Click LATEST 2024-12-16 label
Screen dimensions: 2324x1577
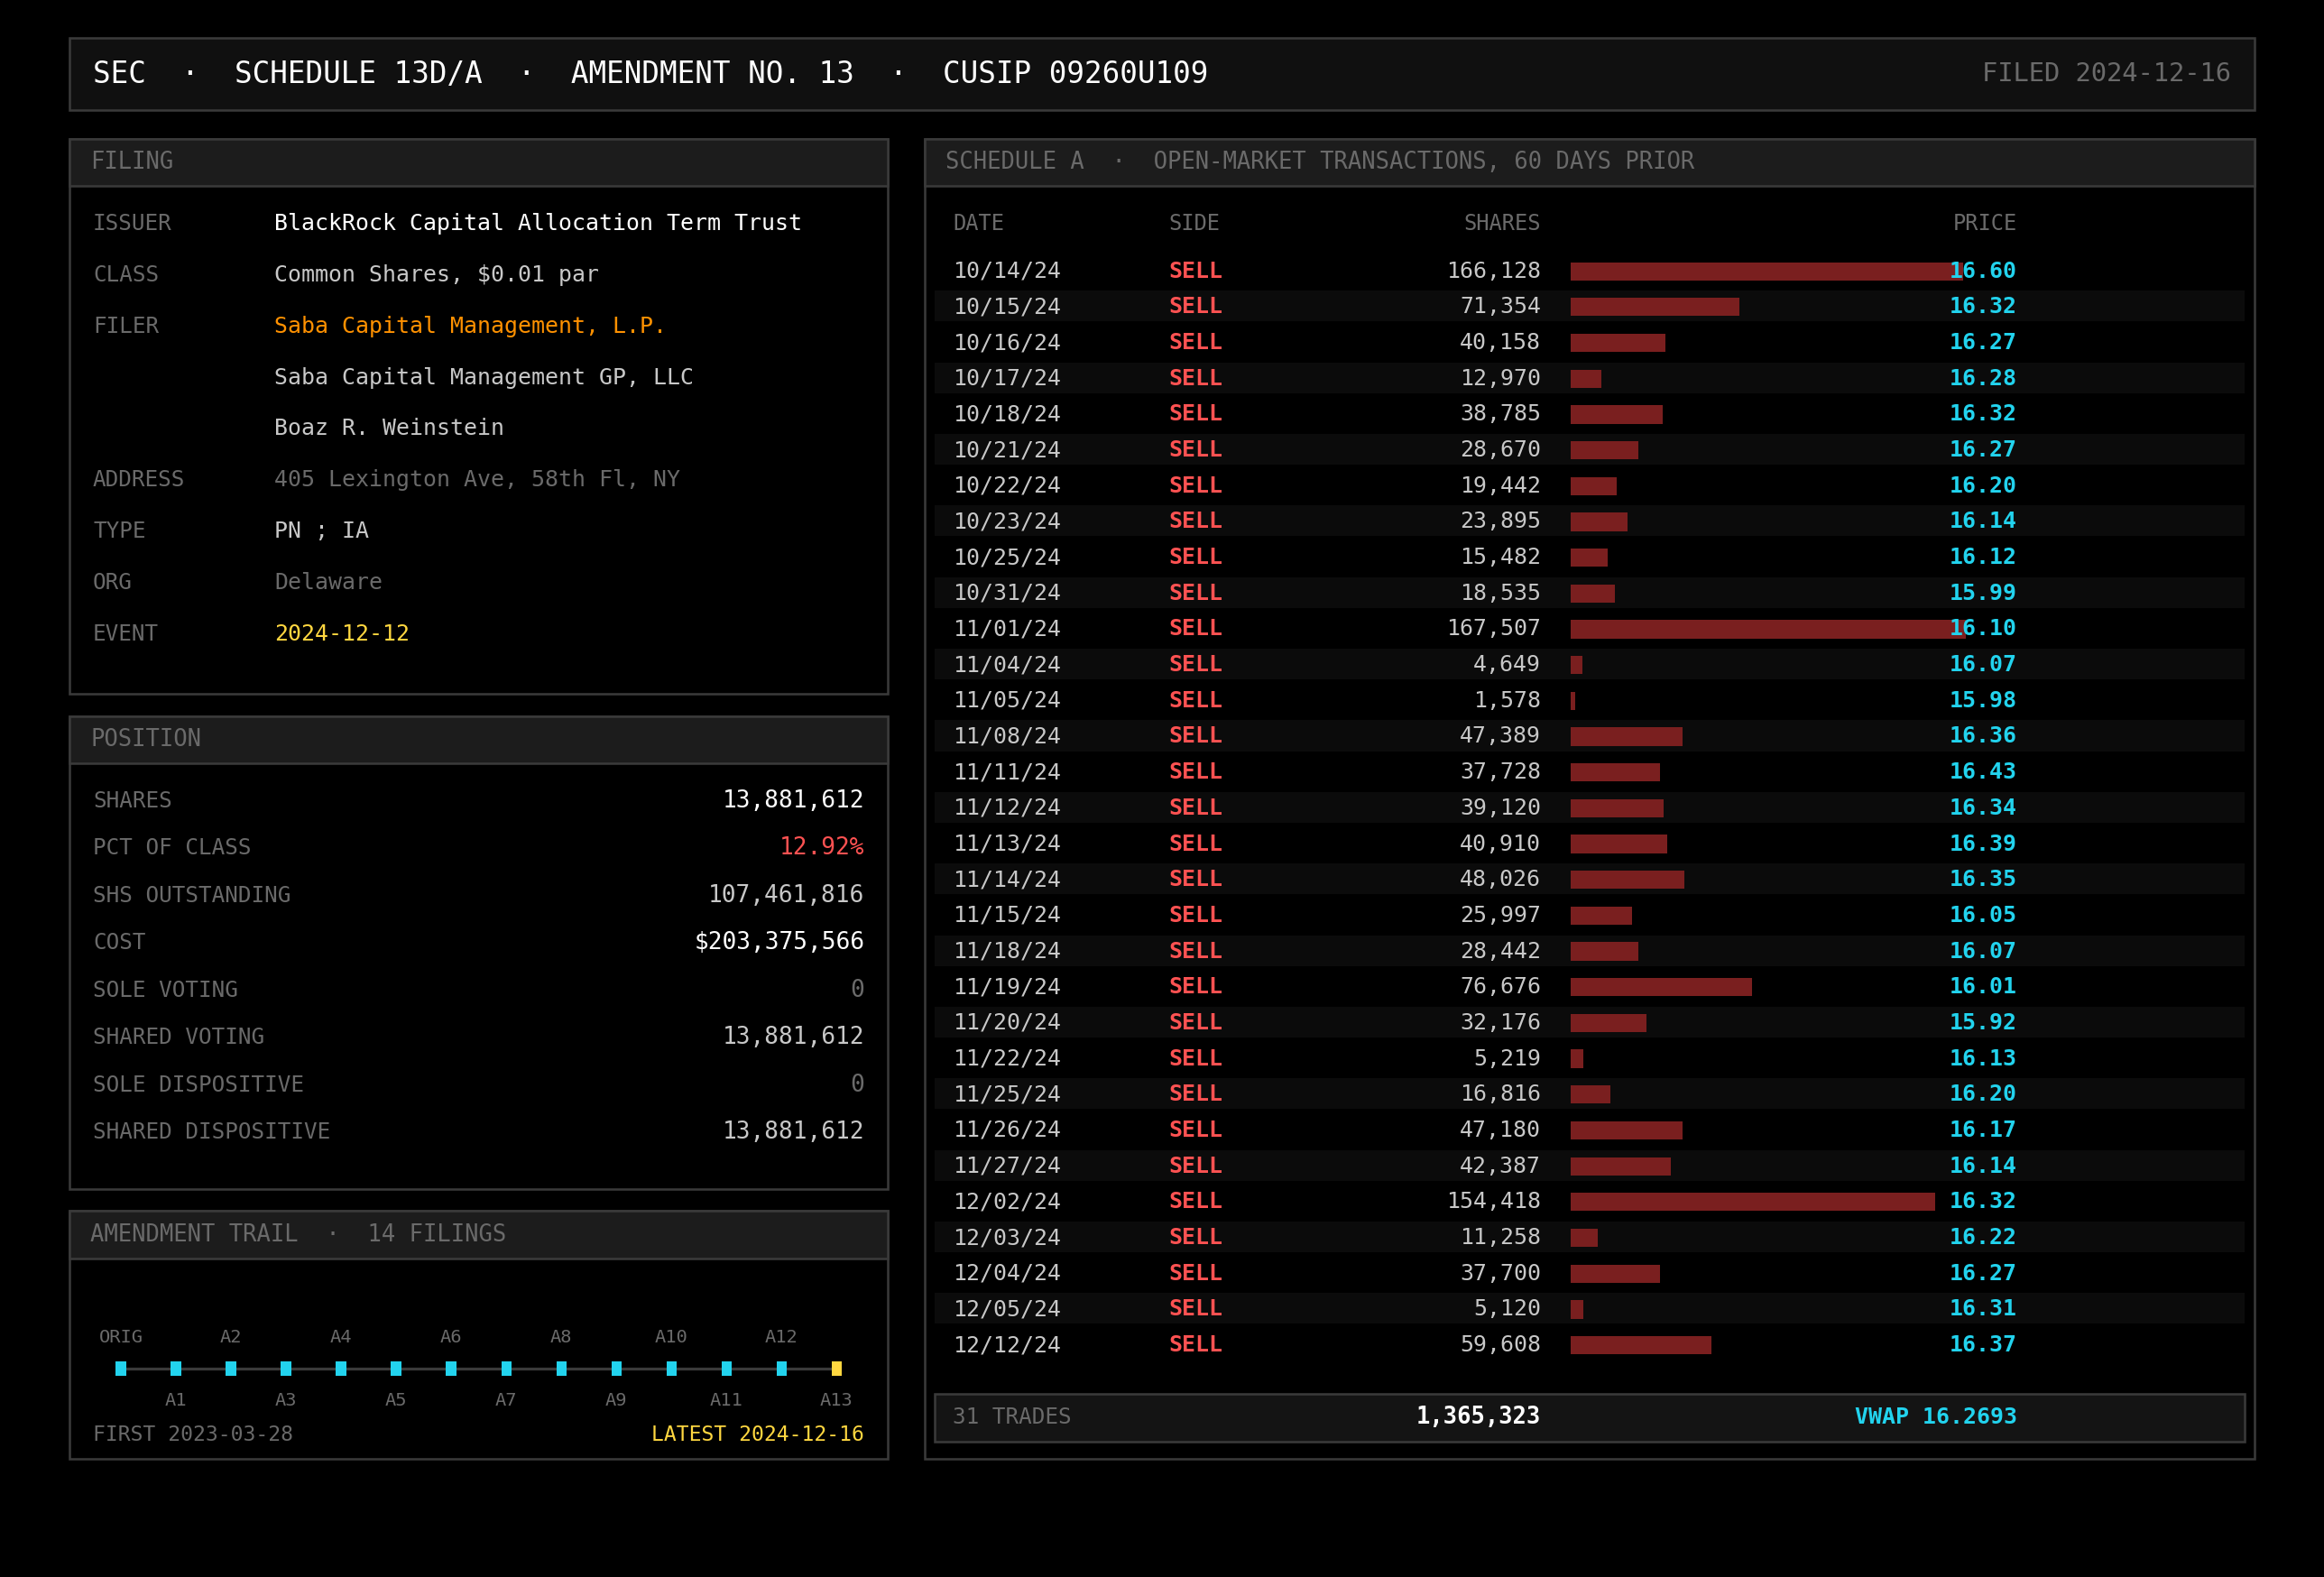757,1433
